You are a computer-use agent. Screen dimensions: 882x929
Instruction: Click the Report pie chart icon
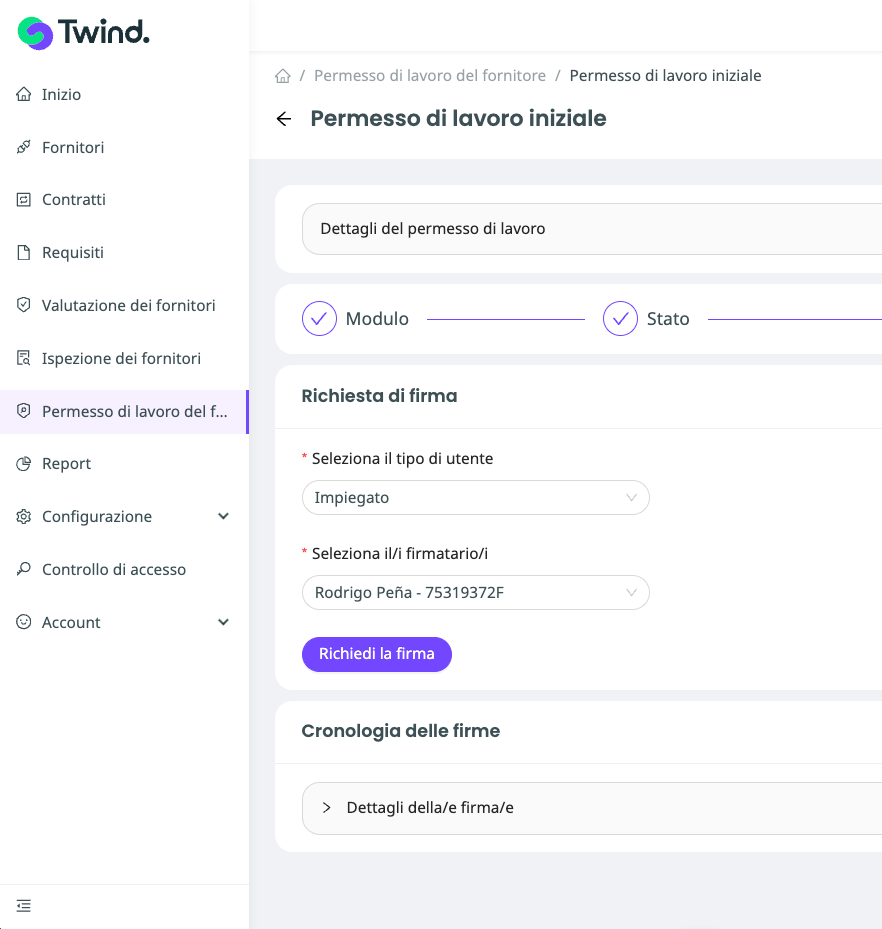coord(24,464)
